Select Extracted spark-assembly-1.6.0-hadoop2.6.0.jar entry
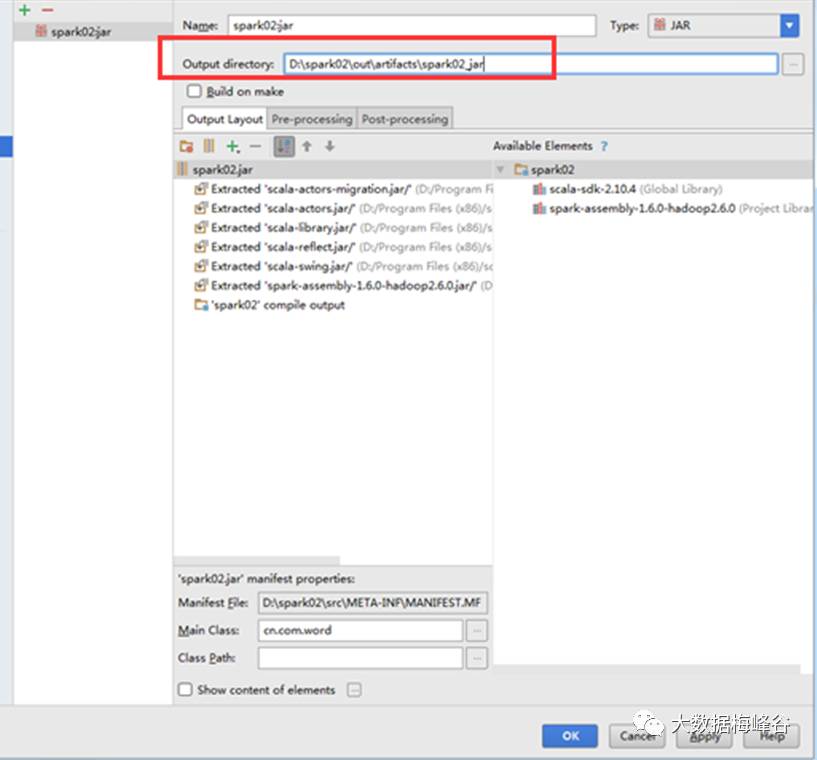817x760 pixels. (342, 285)
